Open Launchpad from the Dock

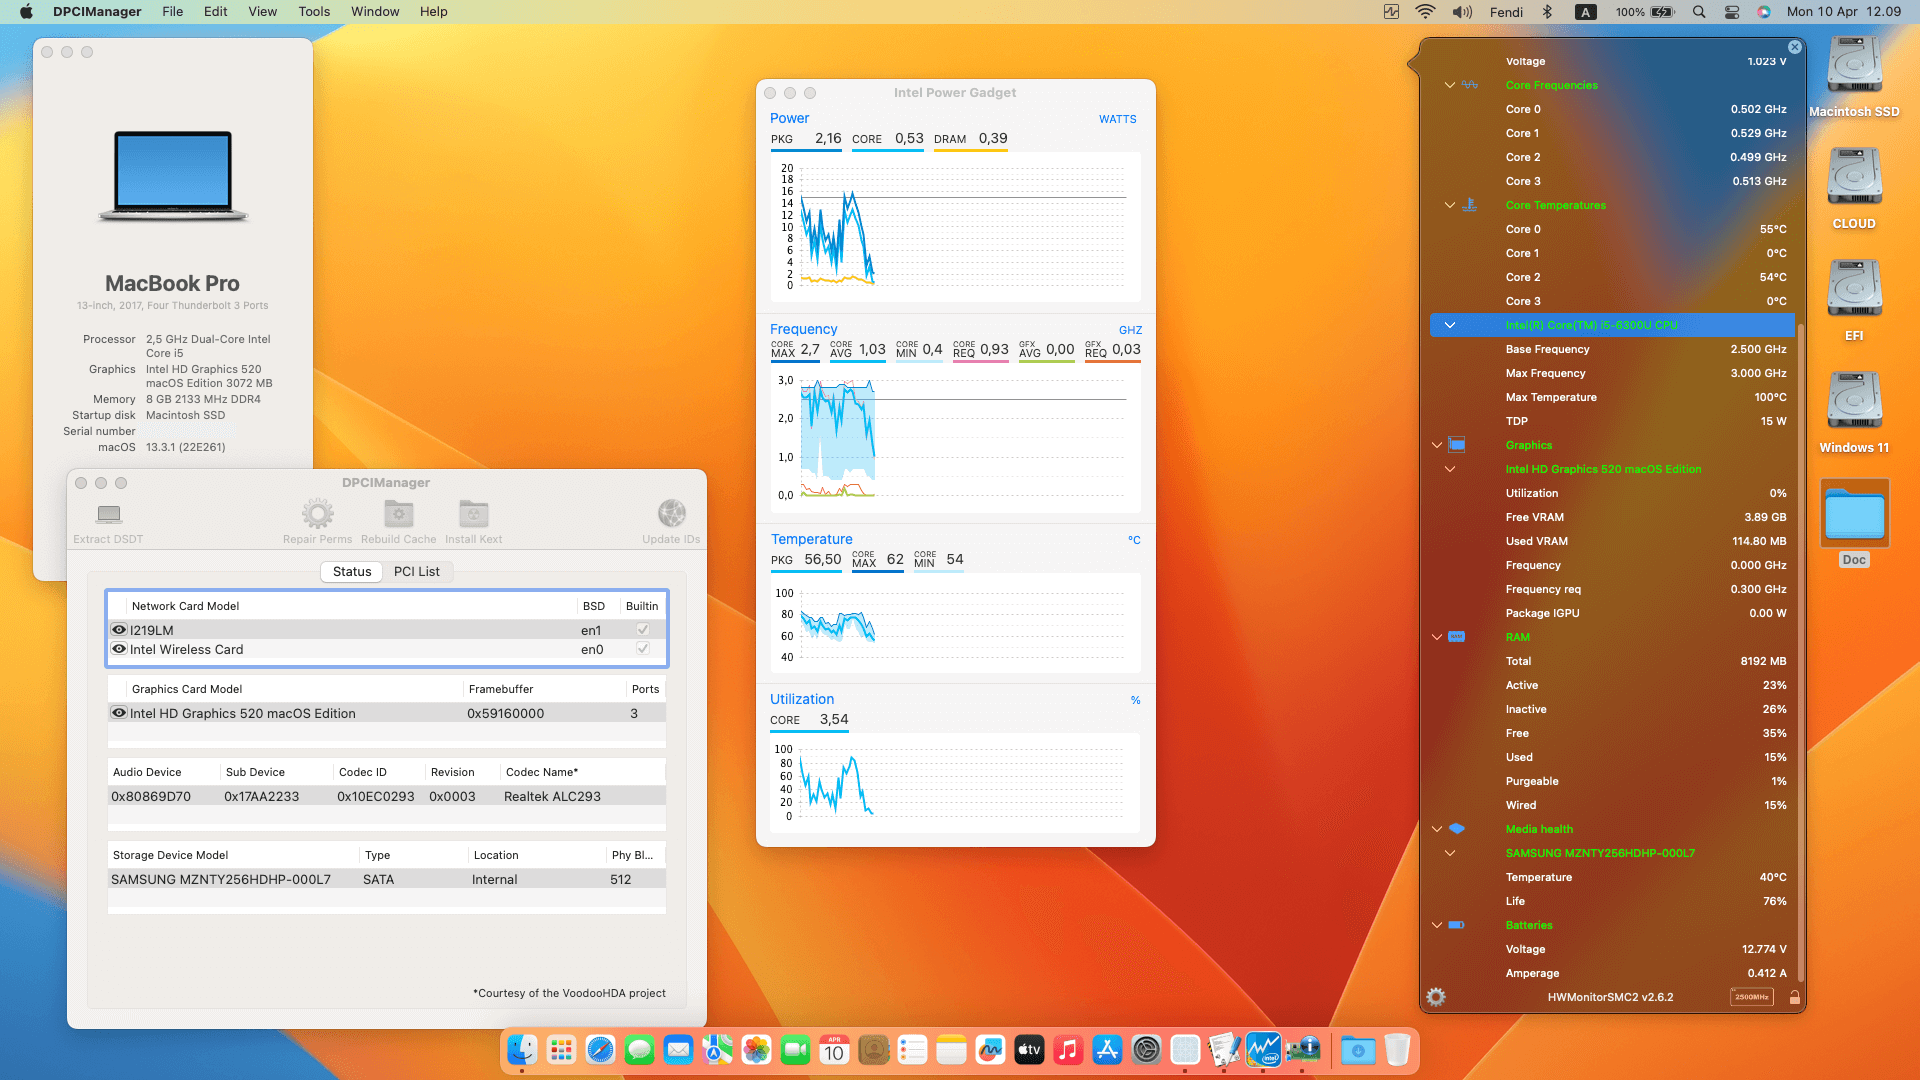pyautogui.click(x=561, y=1050)
